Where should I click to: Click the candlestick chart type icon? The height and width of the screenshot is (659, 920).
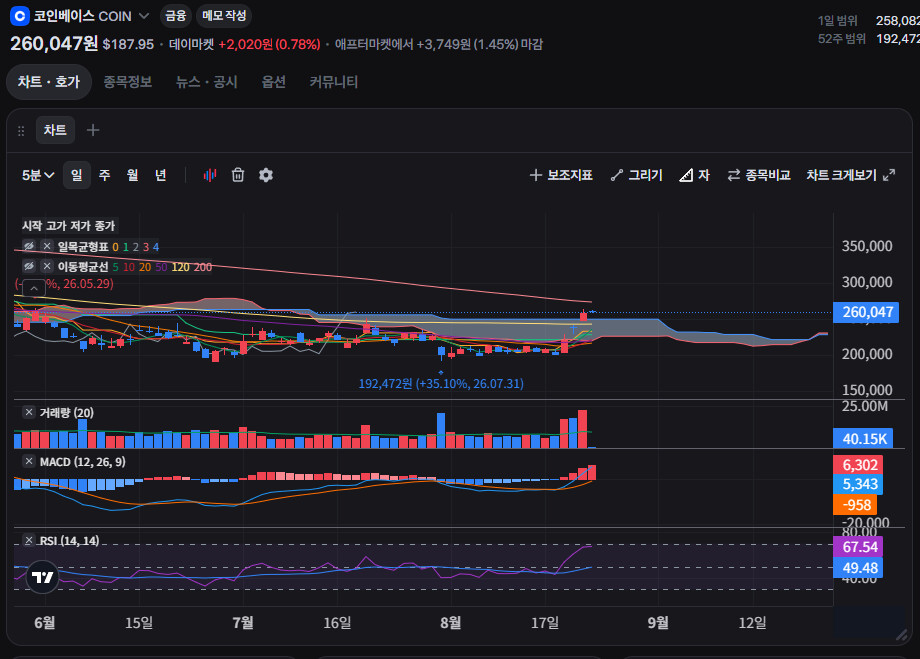[x=209, y=175]
